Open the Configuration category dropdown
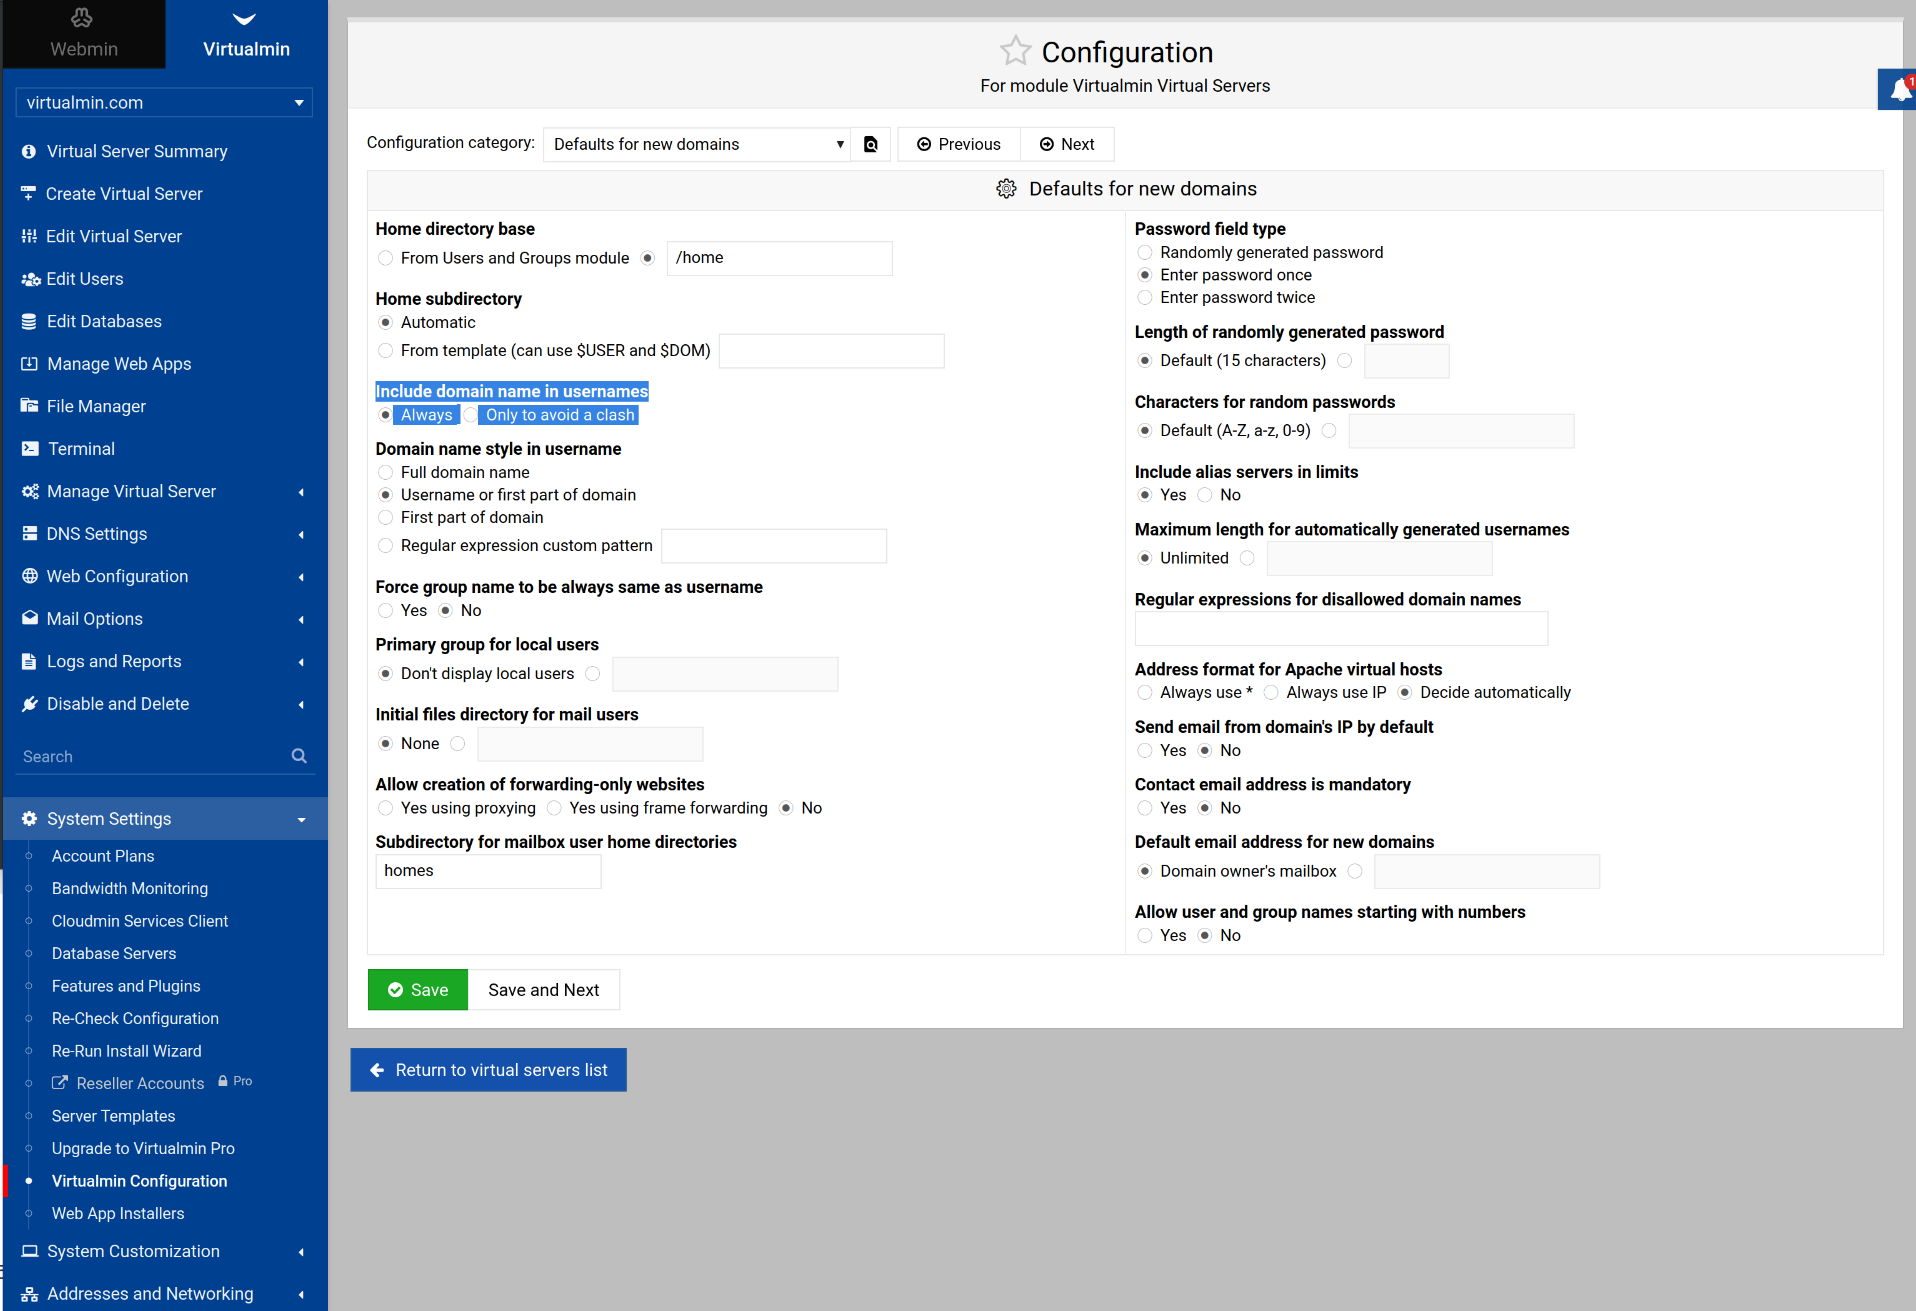Screen dimensions: 1916x1311 tap(697, 144)
